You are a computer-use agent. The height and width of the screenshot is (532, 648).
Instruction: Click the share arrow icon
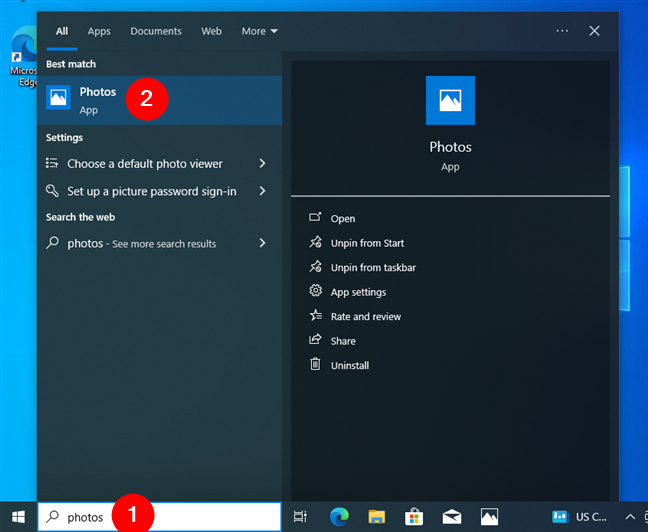pyautogui.click(x=315, y=339)
